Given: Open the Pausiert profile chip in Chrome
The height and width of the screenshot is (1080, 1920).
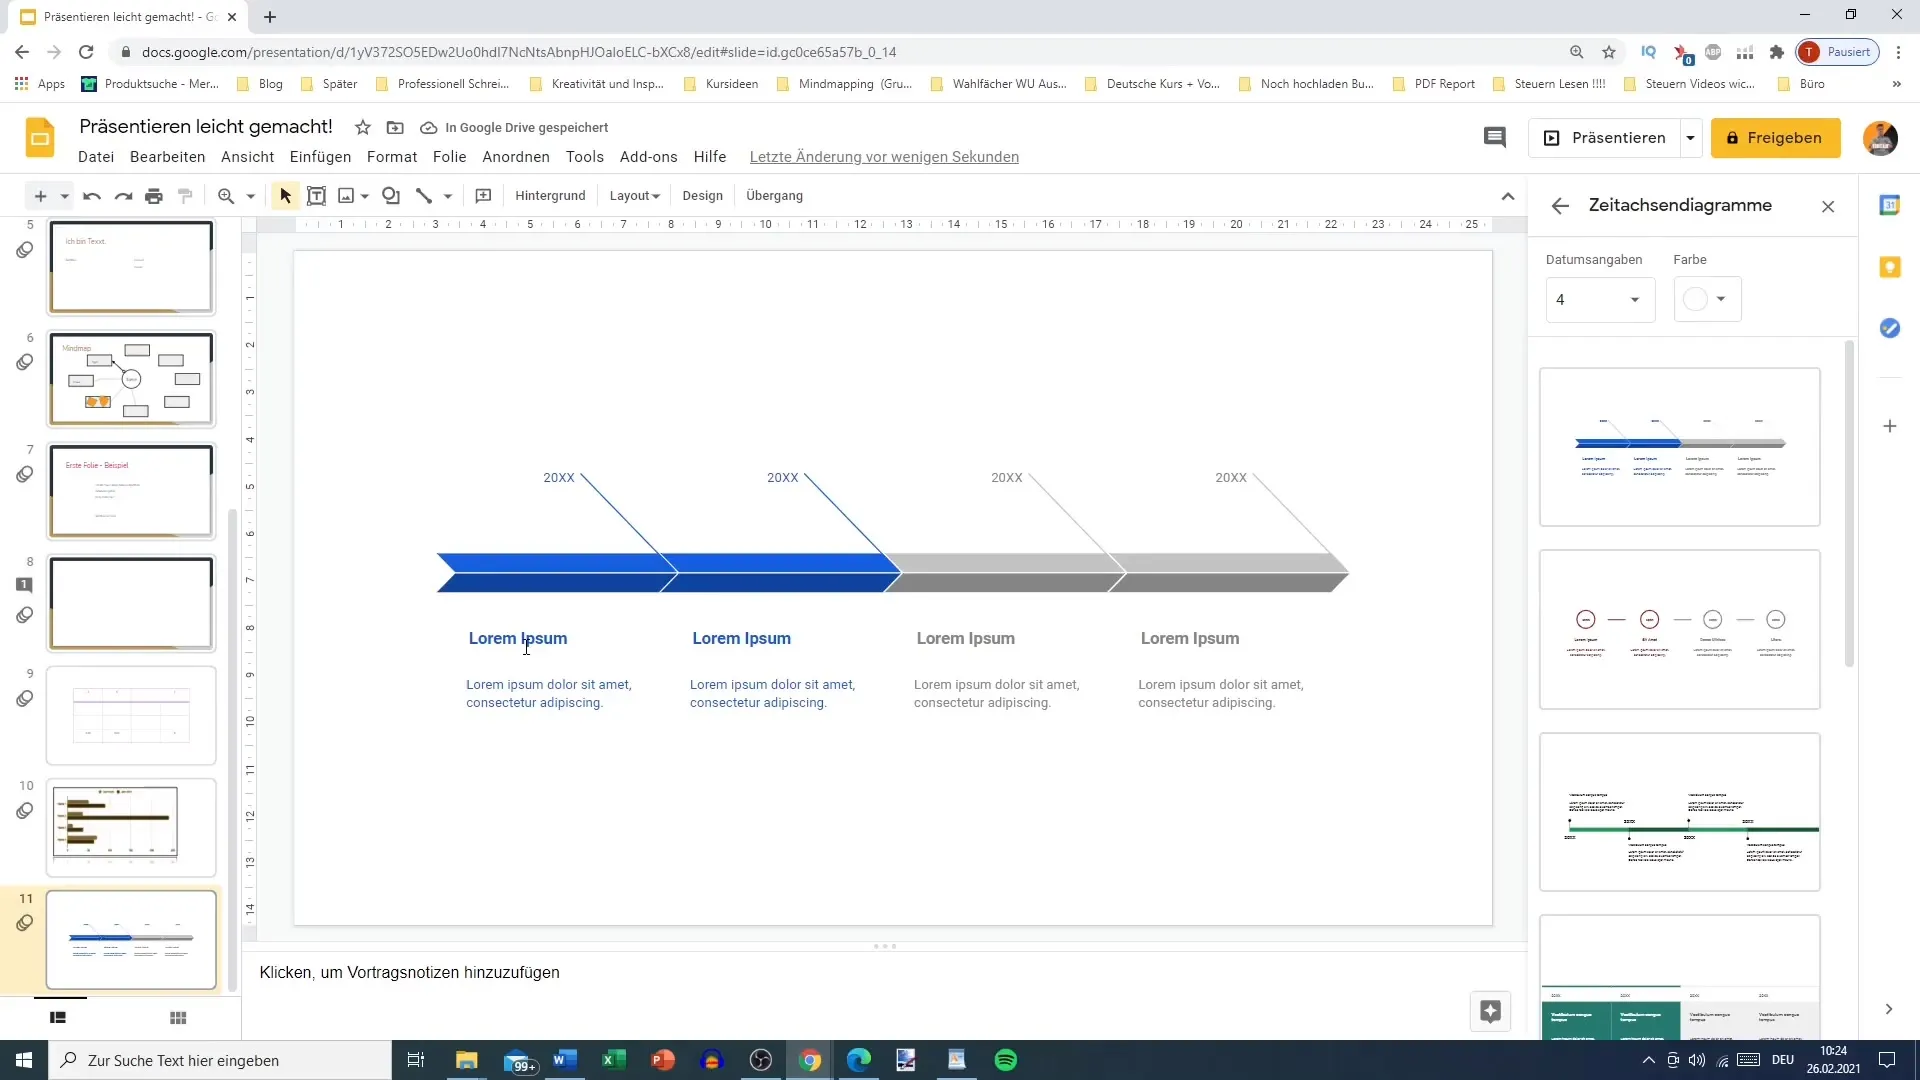Looking at the screenshot, I should (x=1838, y=52).
